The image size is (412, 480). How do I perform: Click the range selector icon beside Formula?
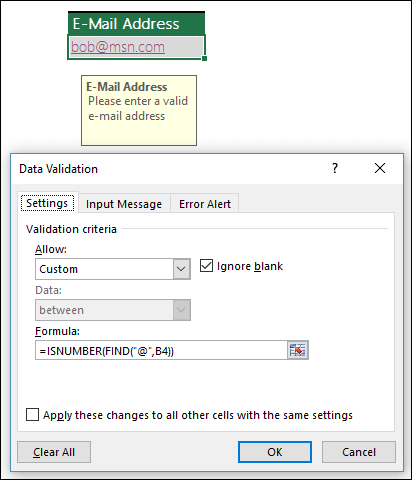pyautogui.click(x=298, y=350)
